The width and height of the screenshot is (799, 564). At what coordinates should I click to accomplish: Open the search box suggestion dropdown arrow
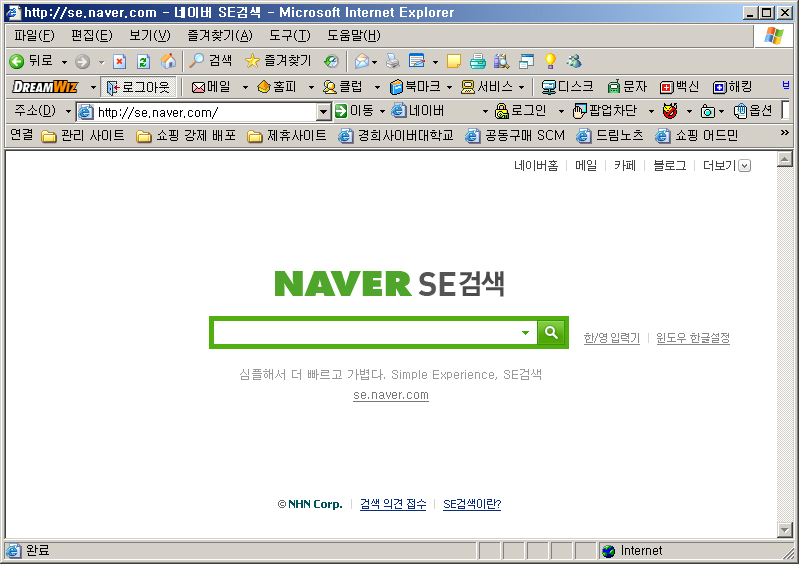tap(525, 333)
